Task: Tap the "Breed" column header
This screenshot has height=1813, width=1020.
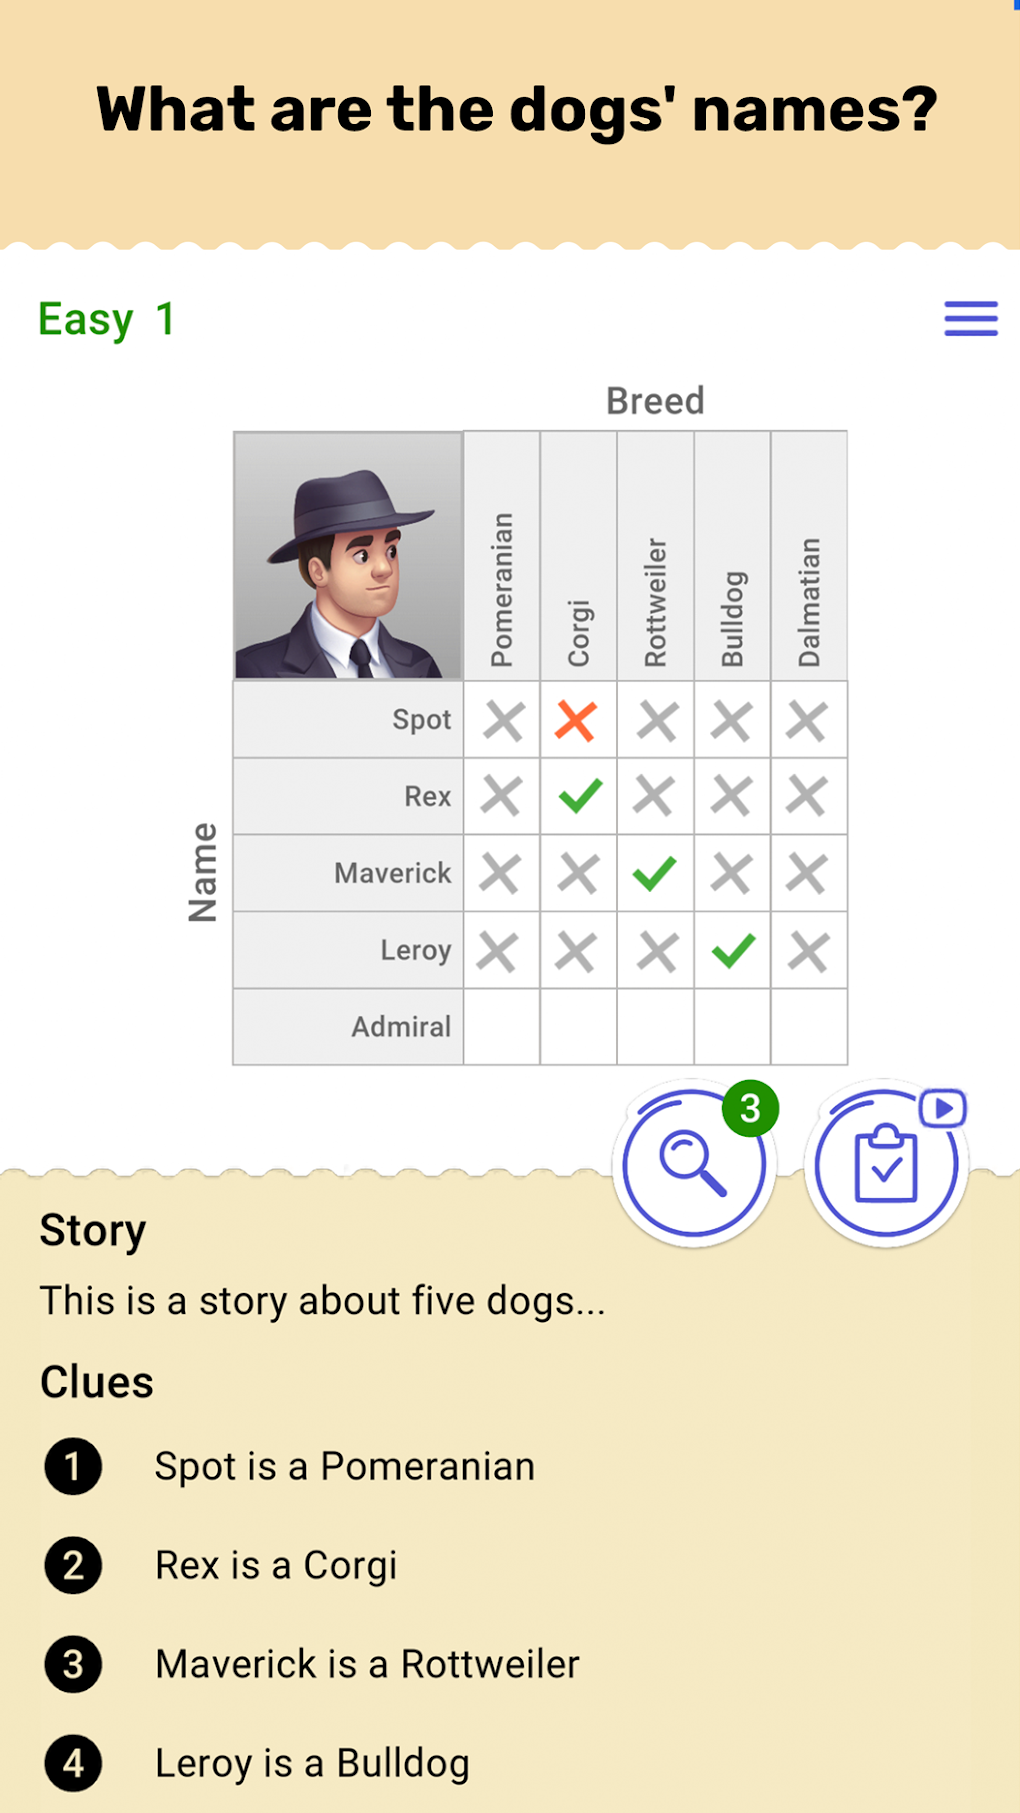Action: 656,401
